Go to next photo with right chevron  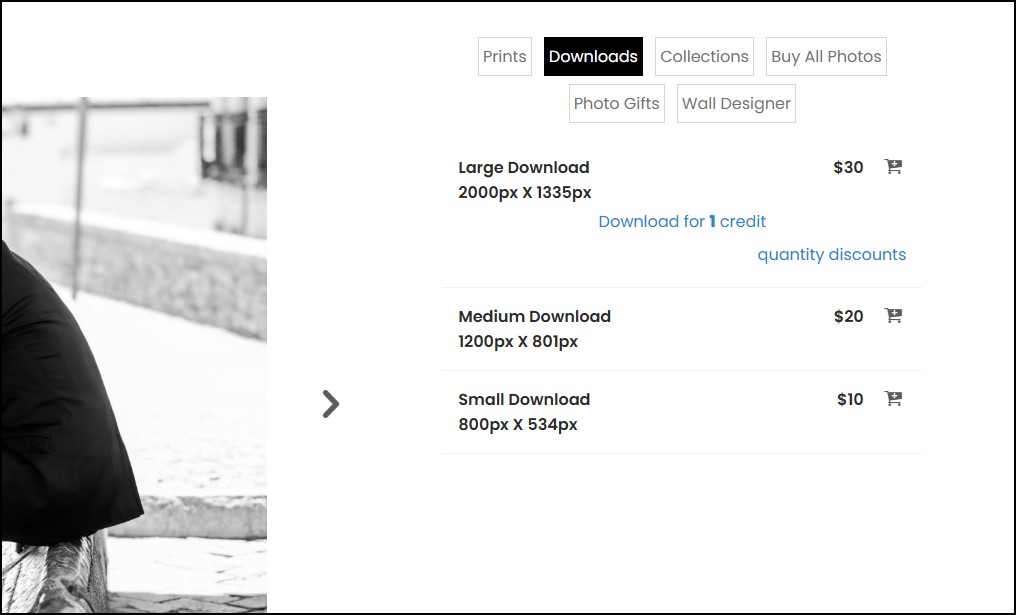pos(330,404)
